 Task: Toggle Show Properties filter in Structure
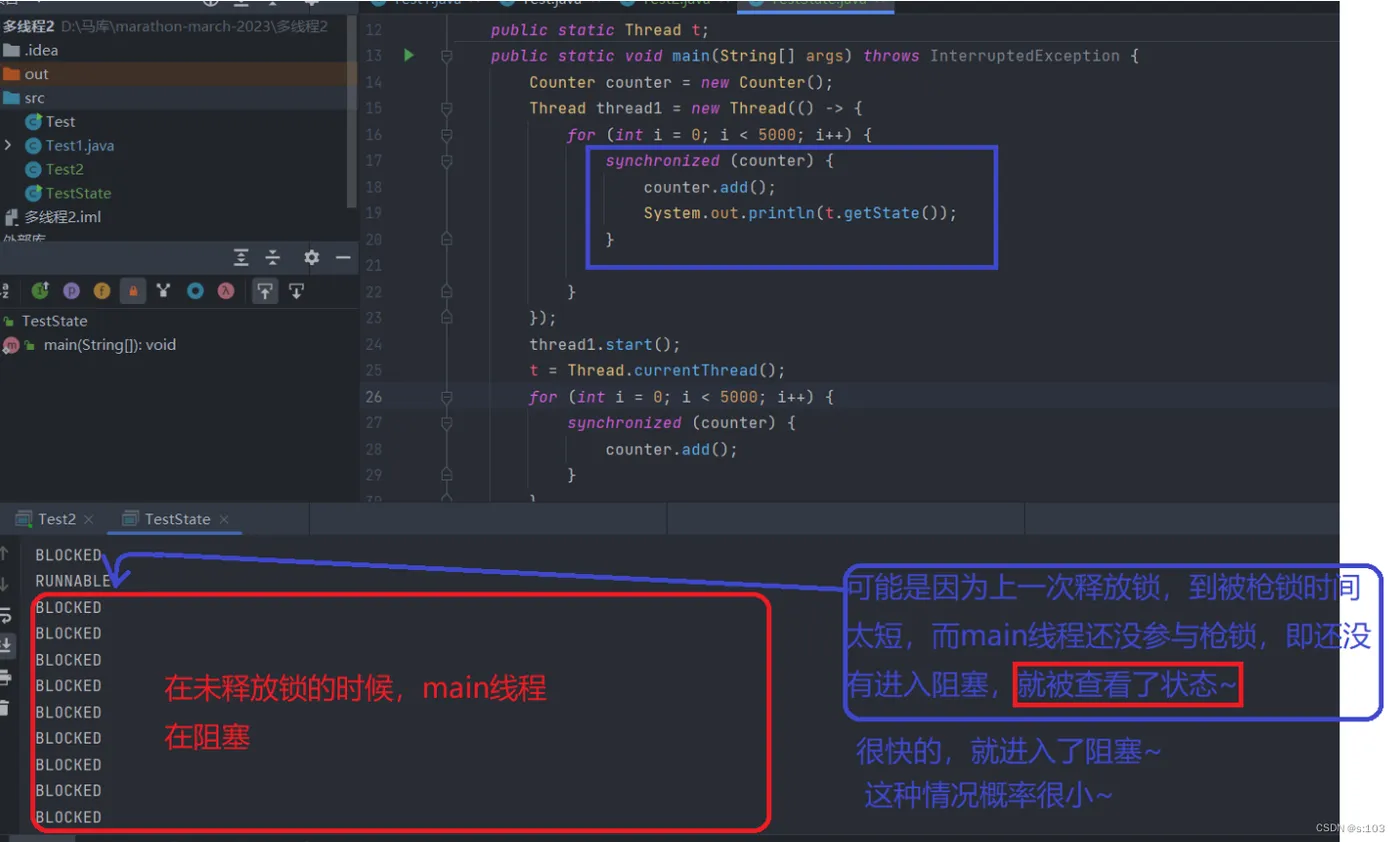pyautogui.click(x=71, y=291)
